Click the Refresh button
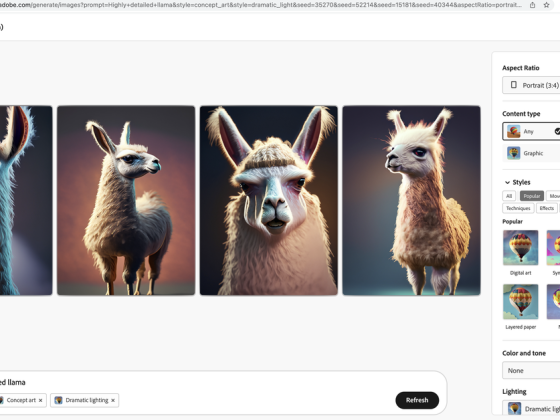This screenshot has height=420, width=560. tap(417, 400)
